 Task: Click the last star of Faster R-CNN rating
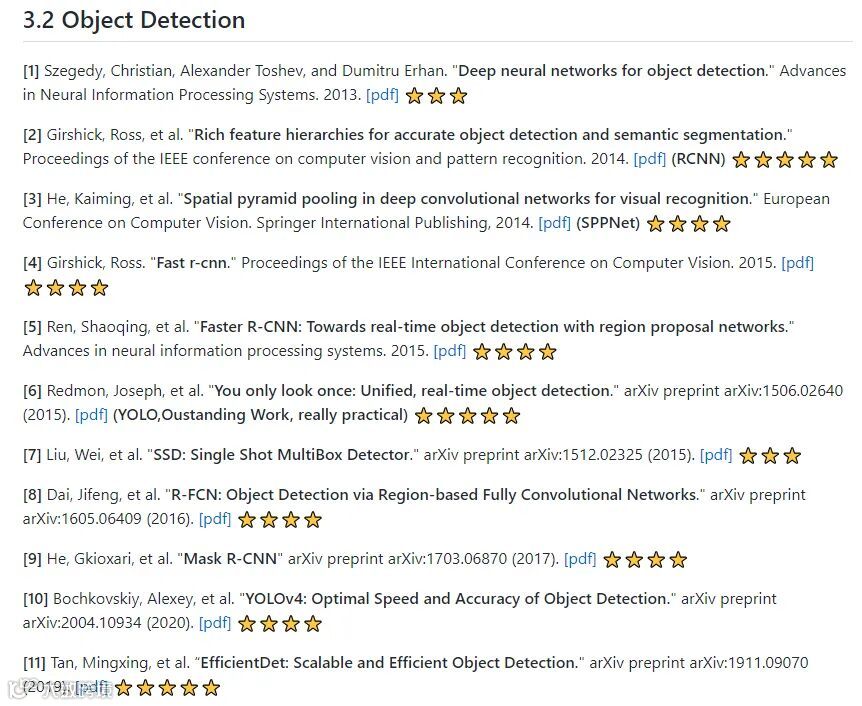(548, 352)
